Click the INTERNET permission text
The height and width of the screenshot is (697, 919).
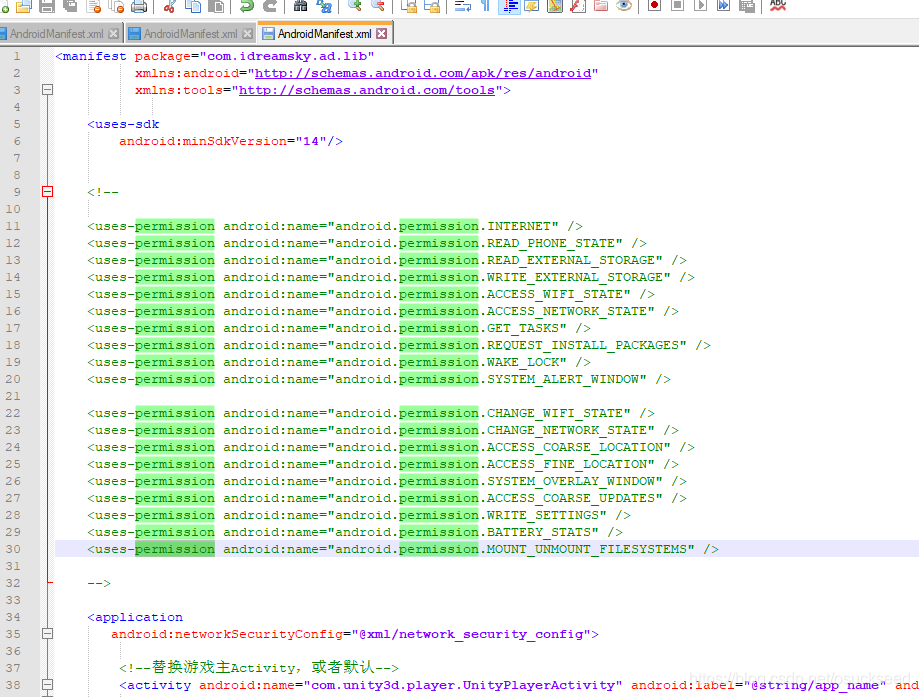coord(519,226)
